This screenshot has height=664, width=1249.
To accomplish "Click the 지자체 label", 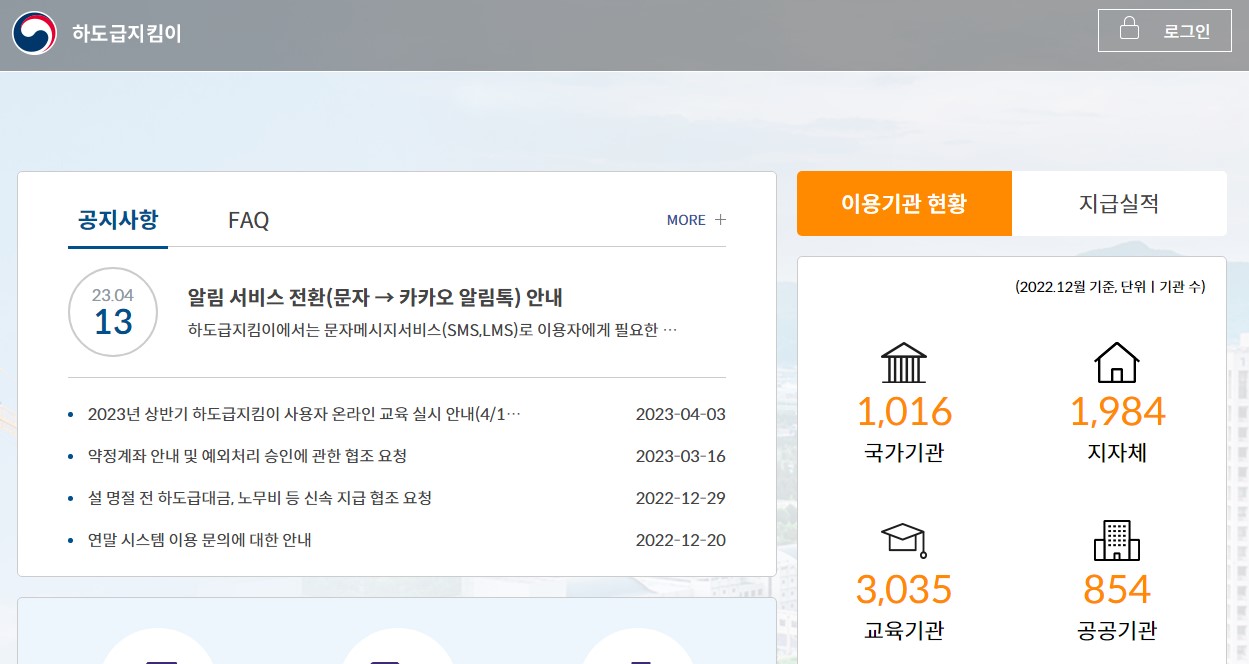I will click(1117, 453).
